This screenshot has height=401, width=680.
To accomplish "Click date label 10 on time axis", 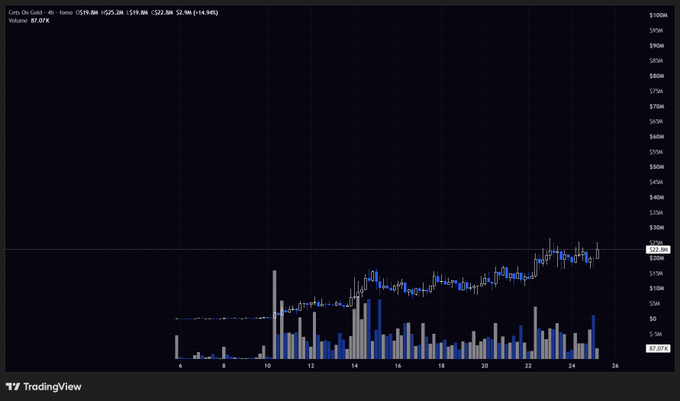I will coord(268,366).
